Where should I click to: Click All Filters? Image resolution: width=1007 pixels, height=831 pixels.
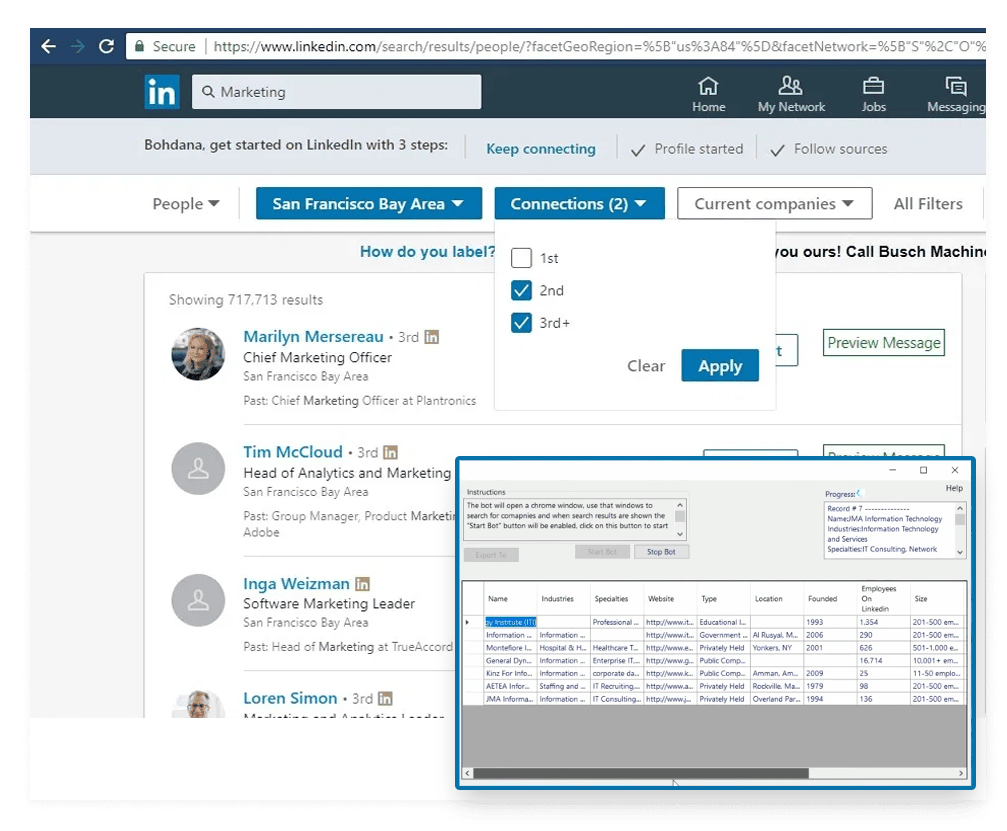coord(928,204)
